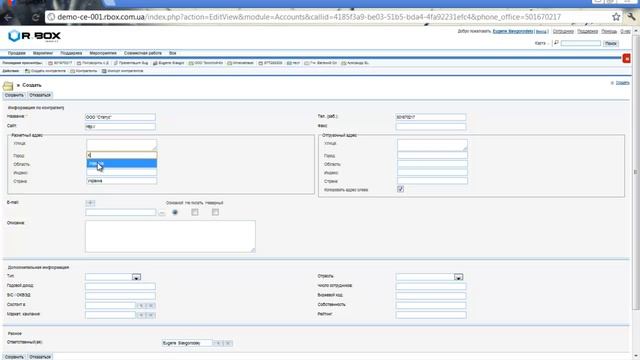Click the Сайт input field

pyautogui.click(x=120, y=127)
